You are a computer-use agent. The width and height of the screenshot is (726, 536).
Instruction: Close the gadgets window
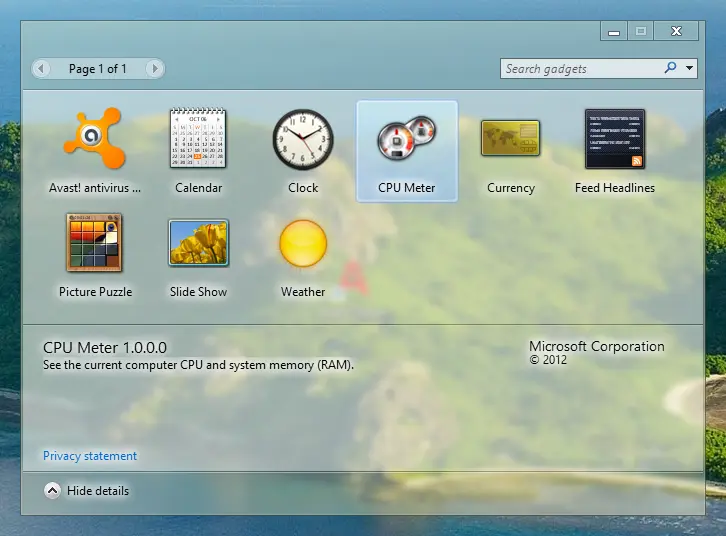676,31
